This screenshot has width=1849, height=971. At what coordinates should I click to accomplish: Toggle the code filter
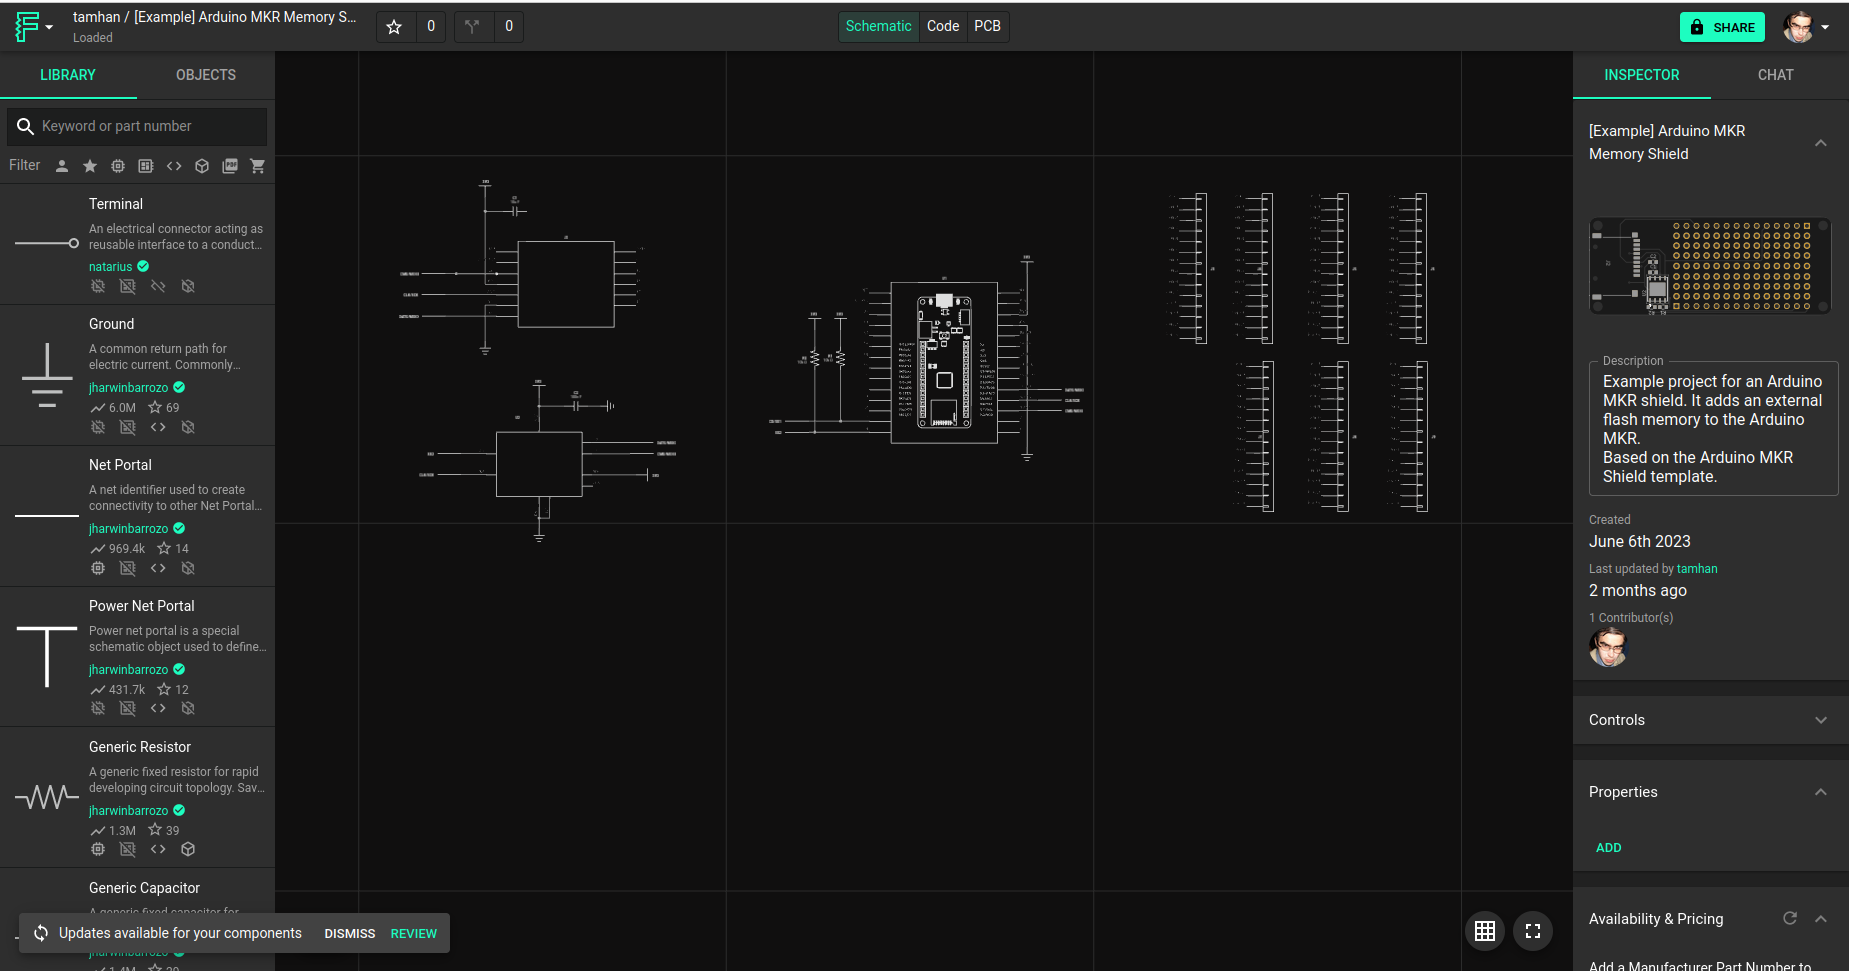pos(174,166)
